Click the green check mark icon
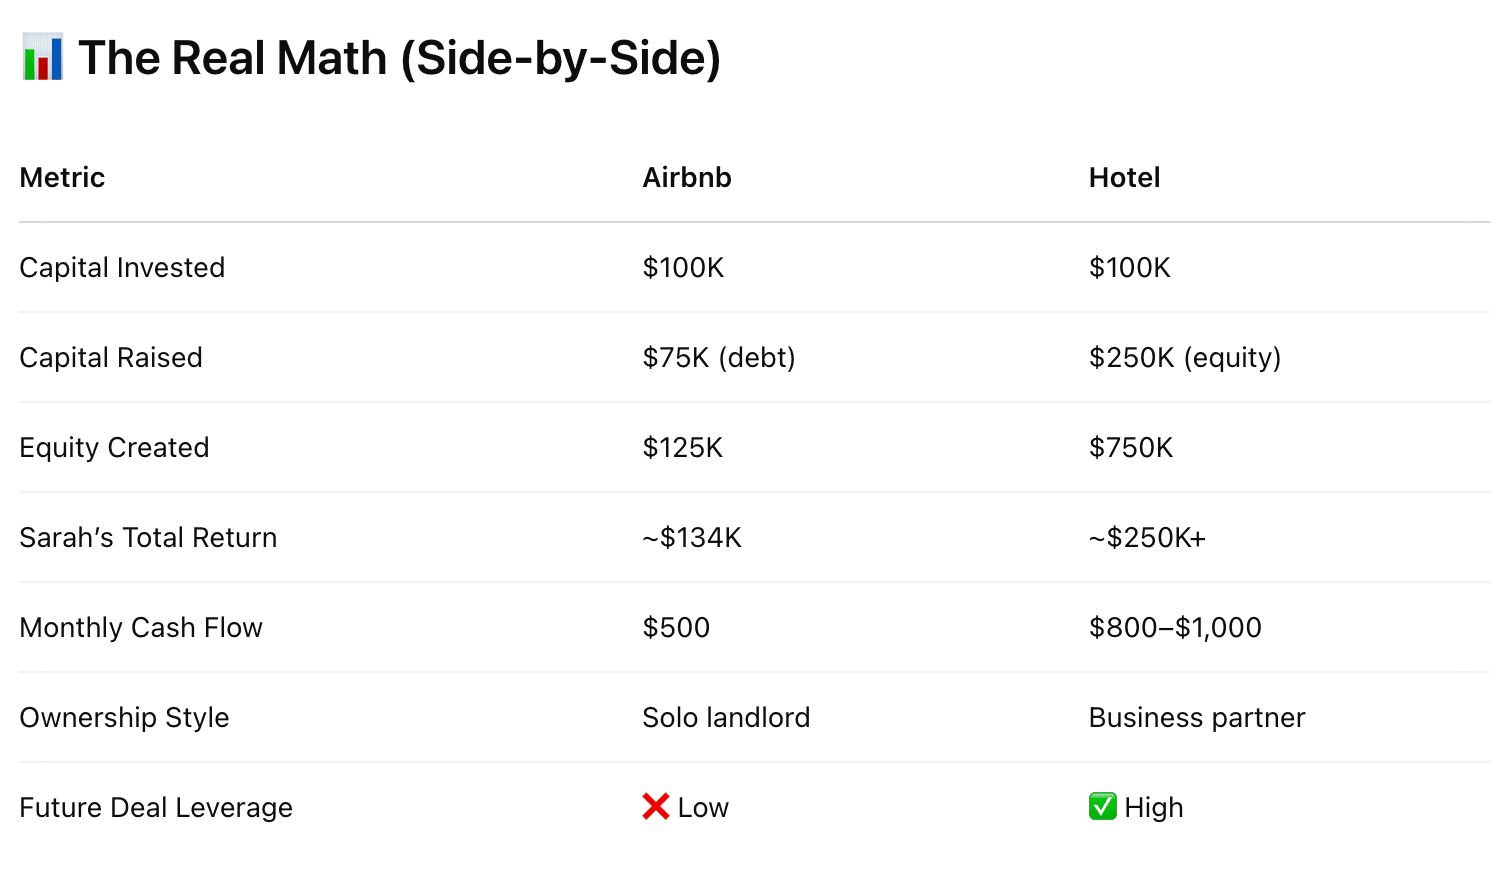This screenshot has width=1502, height=882. pos(1102,806)
